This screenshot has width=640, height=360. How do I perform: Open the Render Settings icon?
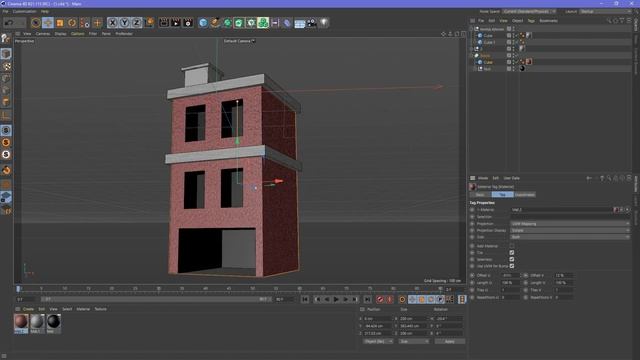tap(188, 22)
